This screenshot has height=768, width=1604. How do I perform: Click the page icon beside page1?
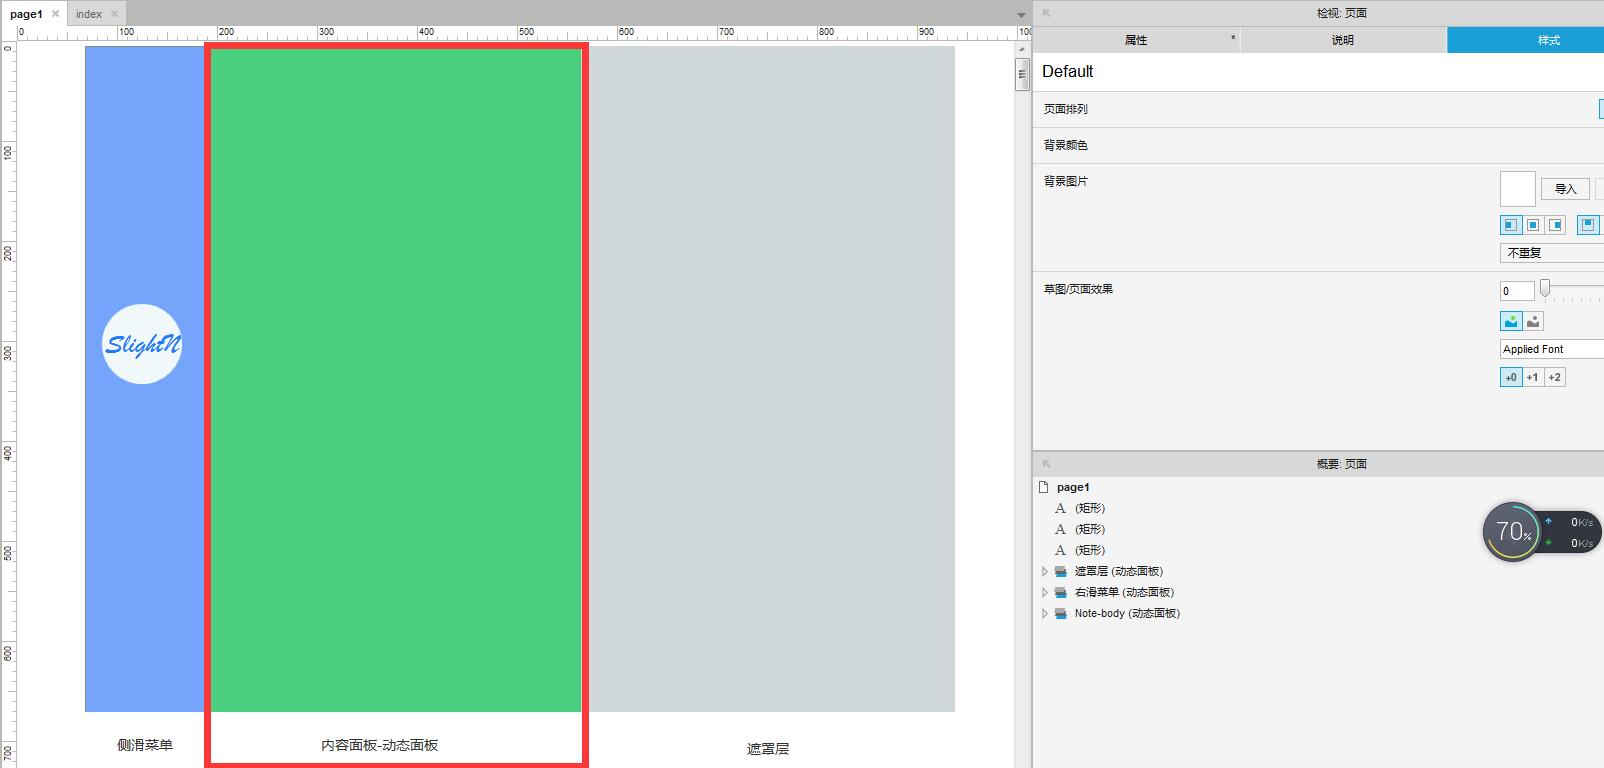1044,487
